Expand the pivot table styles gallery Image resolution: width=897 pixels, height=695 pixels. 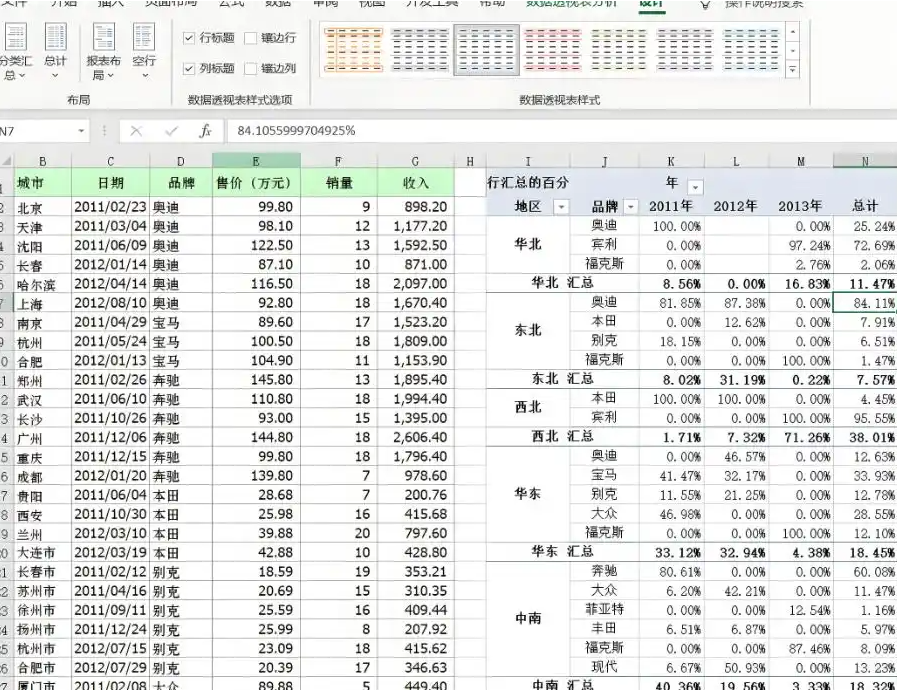792,71
